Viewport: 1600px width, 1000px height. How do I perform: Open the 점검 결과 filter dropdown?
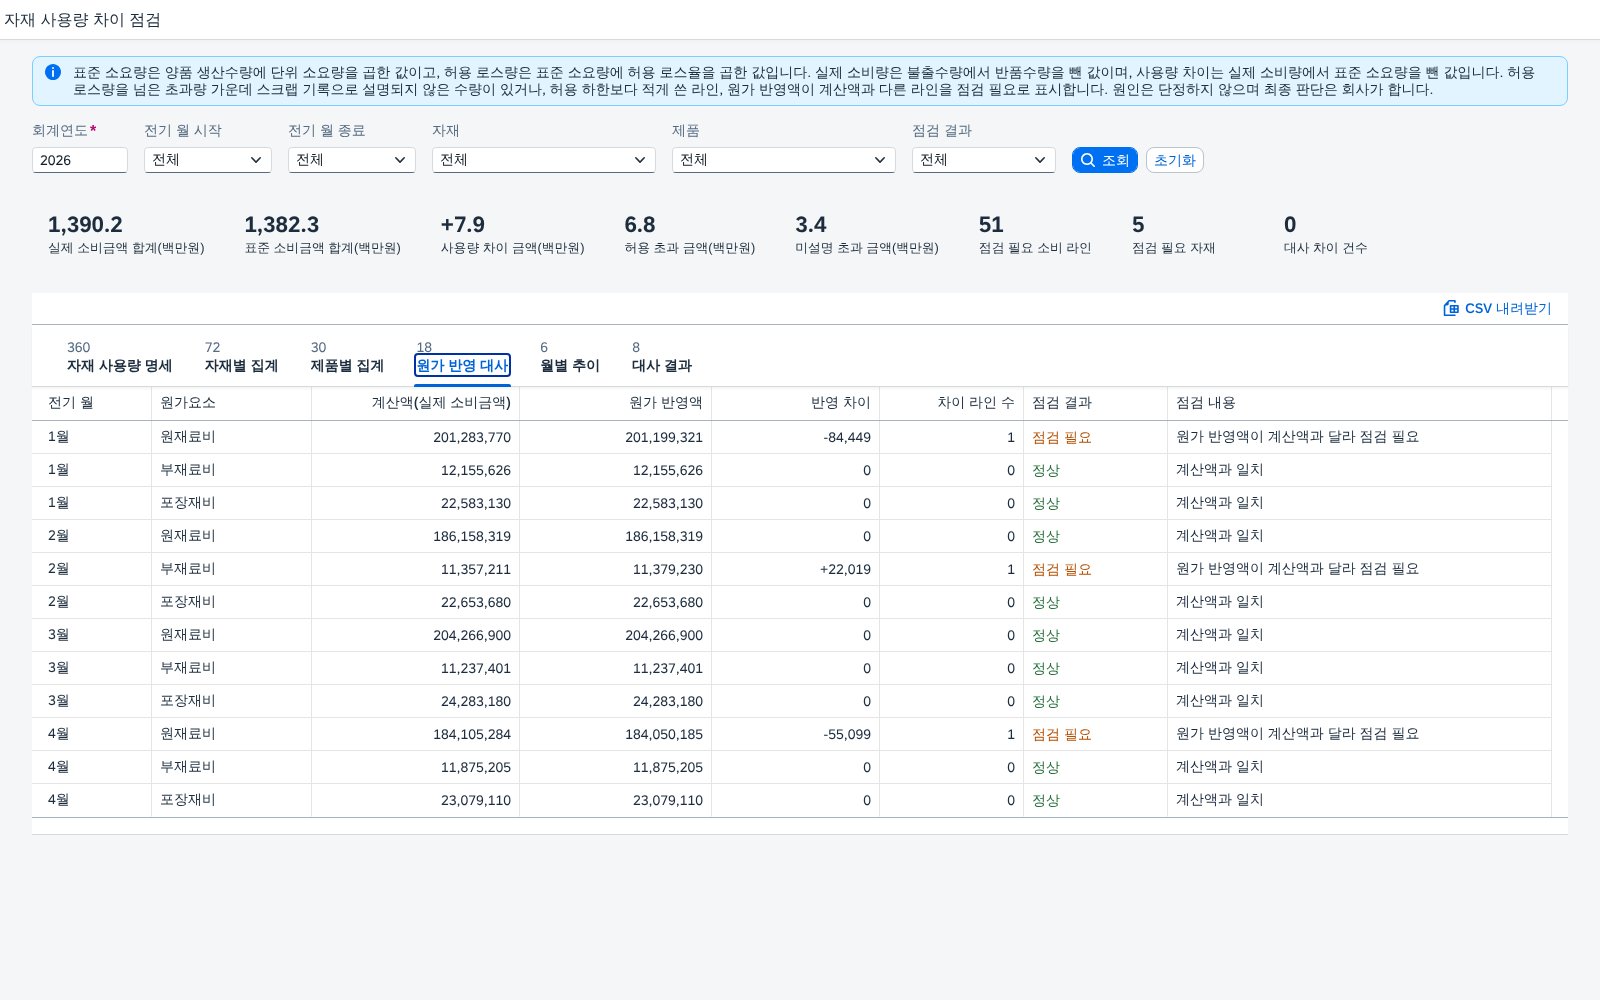click(x=984, y=160)
